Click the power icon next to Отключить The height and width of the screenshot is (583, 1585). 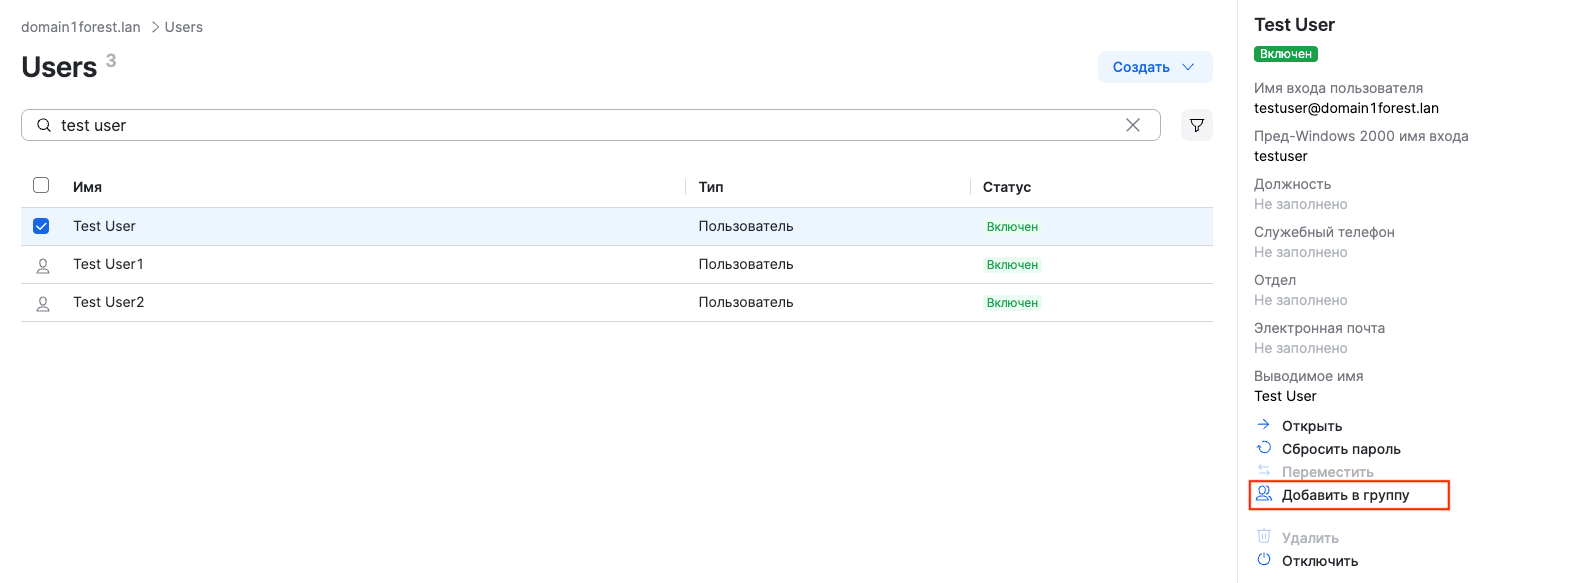(x=1264, y=560)
